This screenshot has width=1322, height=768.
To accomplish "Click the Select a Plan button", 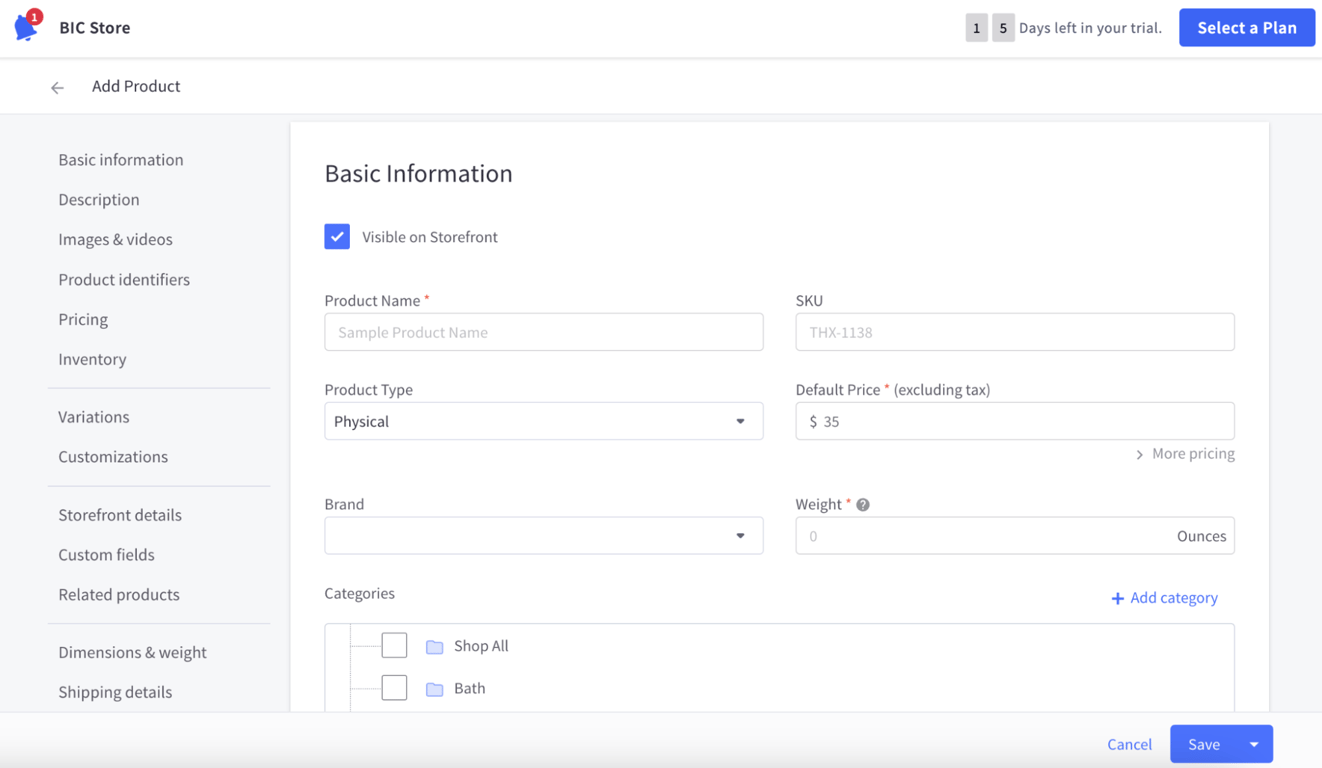I will pos(1246,27).
